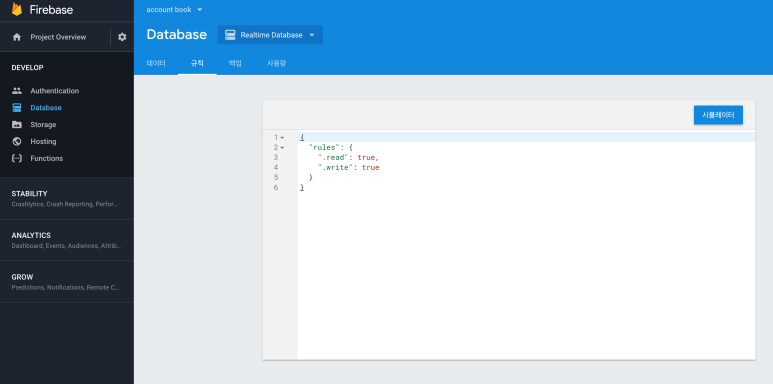Open the account book project dropdown

click(174, 9)
